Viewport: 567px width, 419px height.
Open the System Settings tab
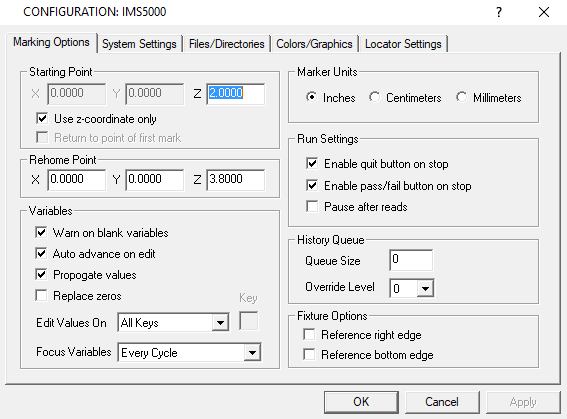pos(139,44)
